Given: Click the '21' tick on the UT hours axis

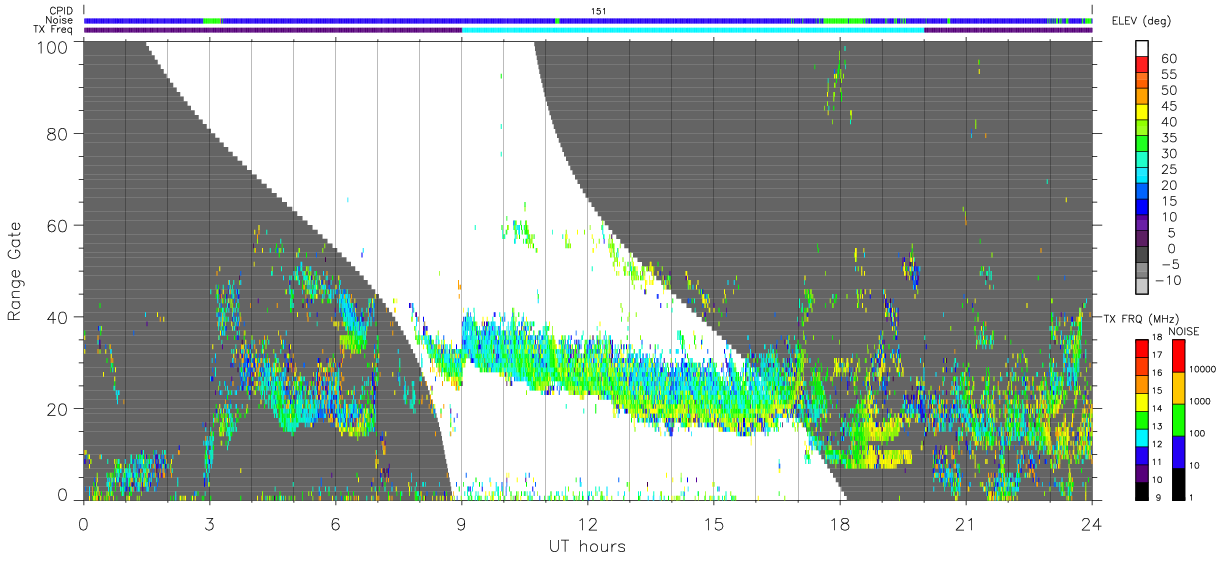Looking at the screenshot, I should [965, 523].
